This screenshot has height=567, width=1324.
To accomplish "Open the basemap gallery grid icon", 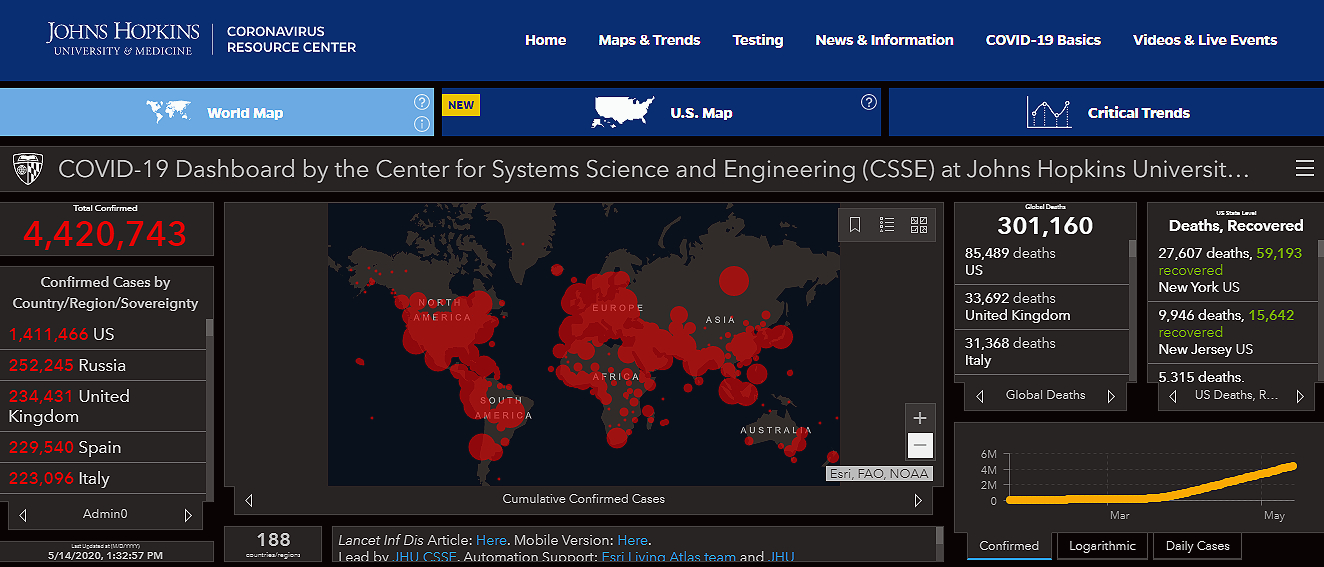I will [x=919, y=225].
